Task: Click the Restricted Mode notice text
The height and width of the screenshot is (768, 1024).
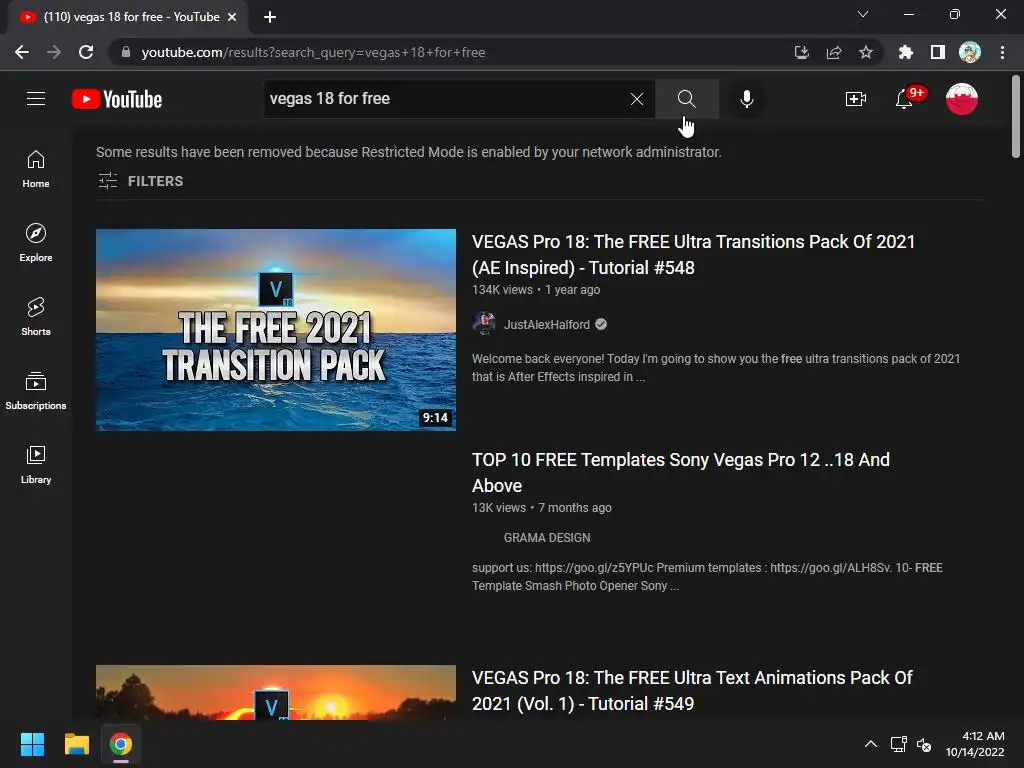Action: (409, 152)
